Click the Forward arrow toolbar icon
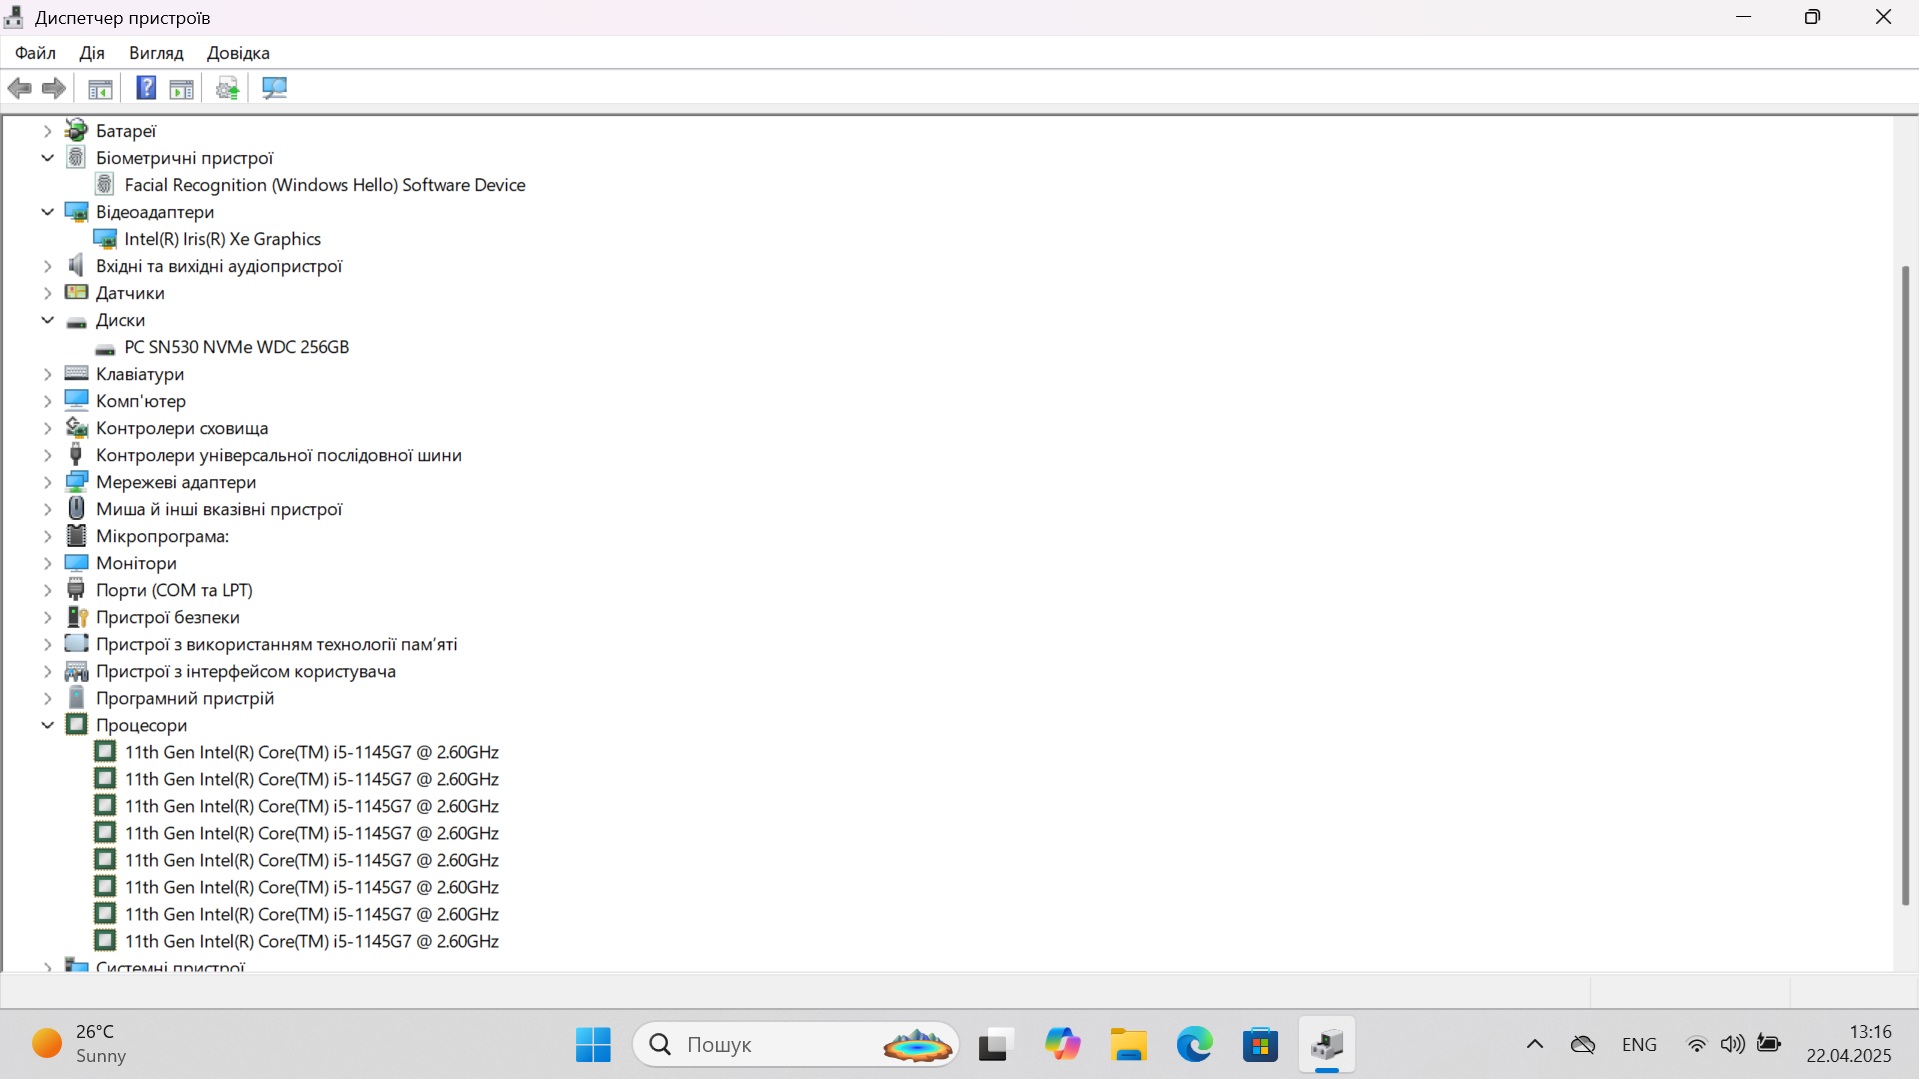Viewport: 1919px width, 1079px height. 54,88
